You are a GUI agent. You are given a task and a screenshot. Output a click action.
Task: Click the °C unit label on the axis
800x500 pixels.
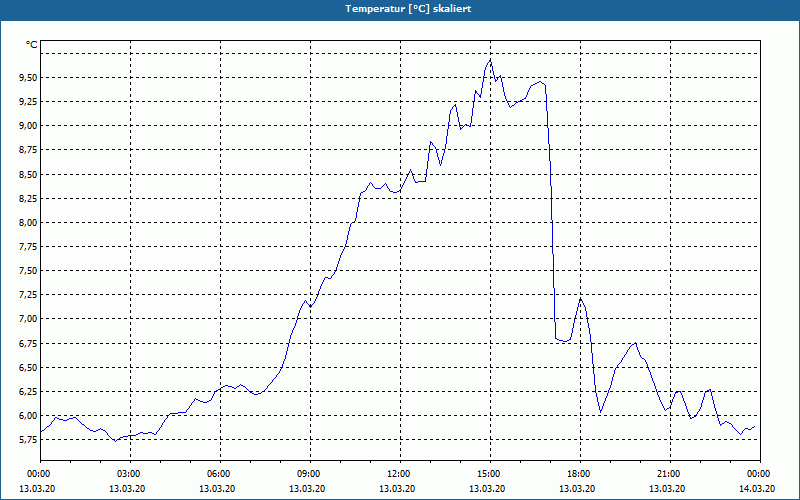click(x=32, y=45)
